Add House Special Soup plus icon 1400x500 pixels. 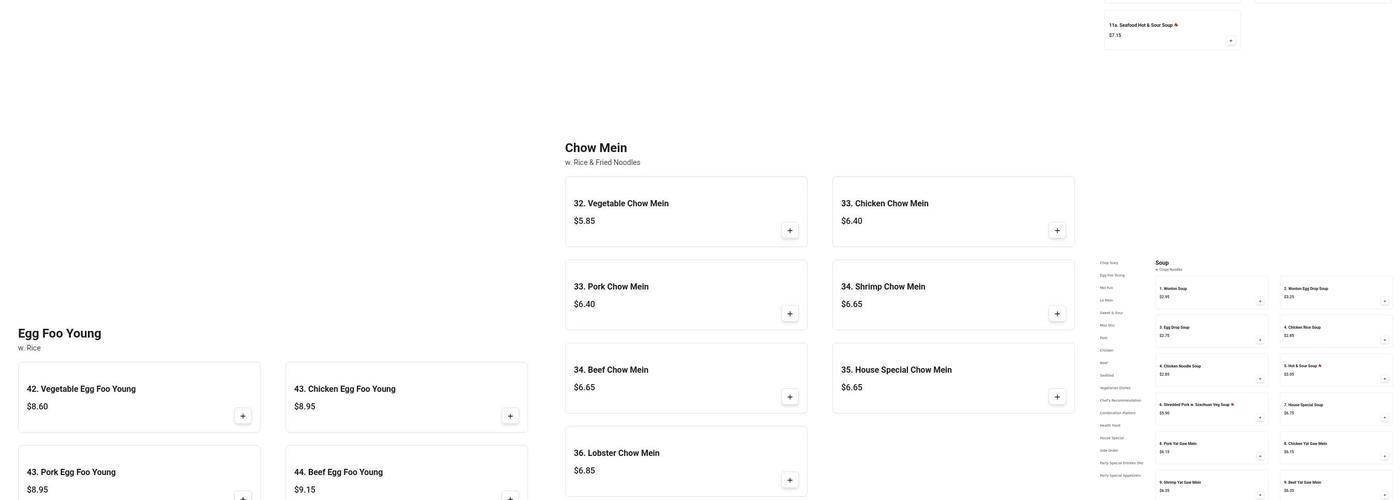(x=1384, y=417)
